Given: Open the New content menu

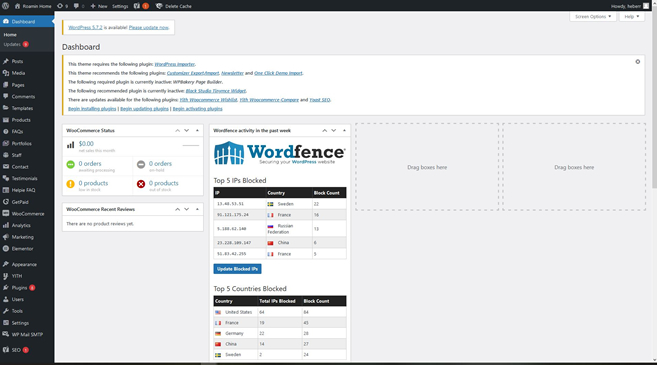Looking at the screenshot, I should pos(99,6).
